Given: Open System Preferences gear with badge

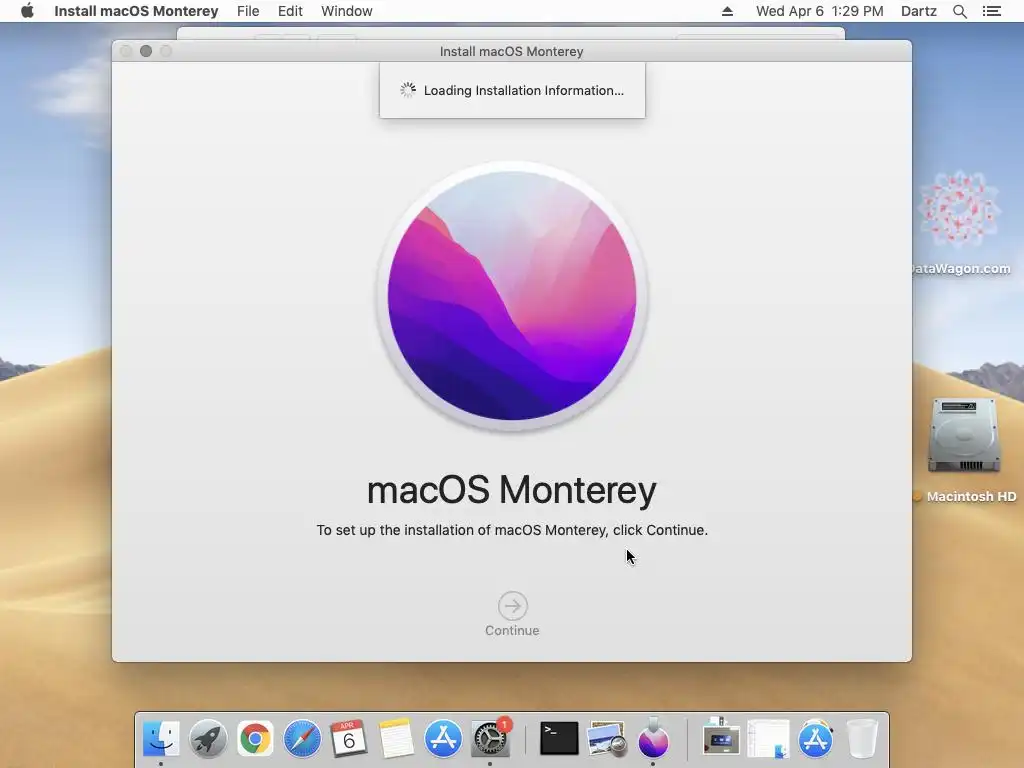Looking at the screenshot, I should click(490, 739).
